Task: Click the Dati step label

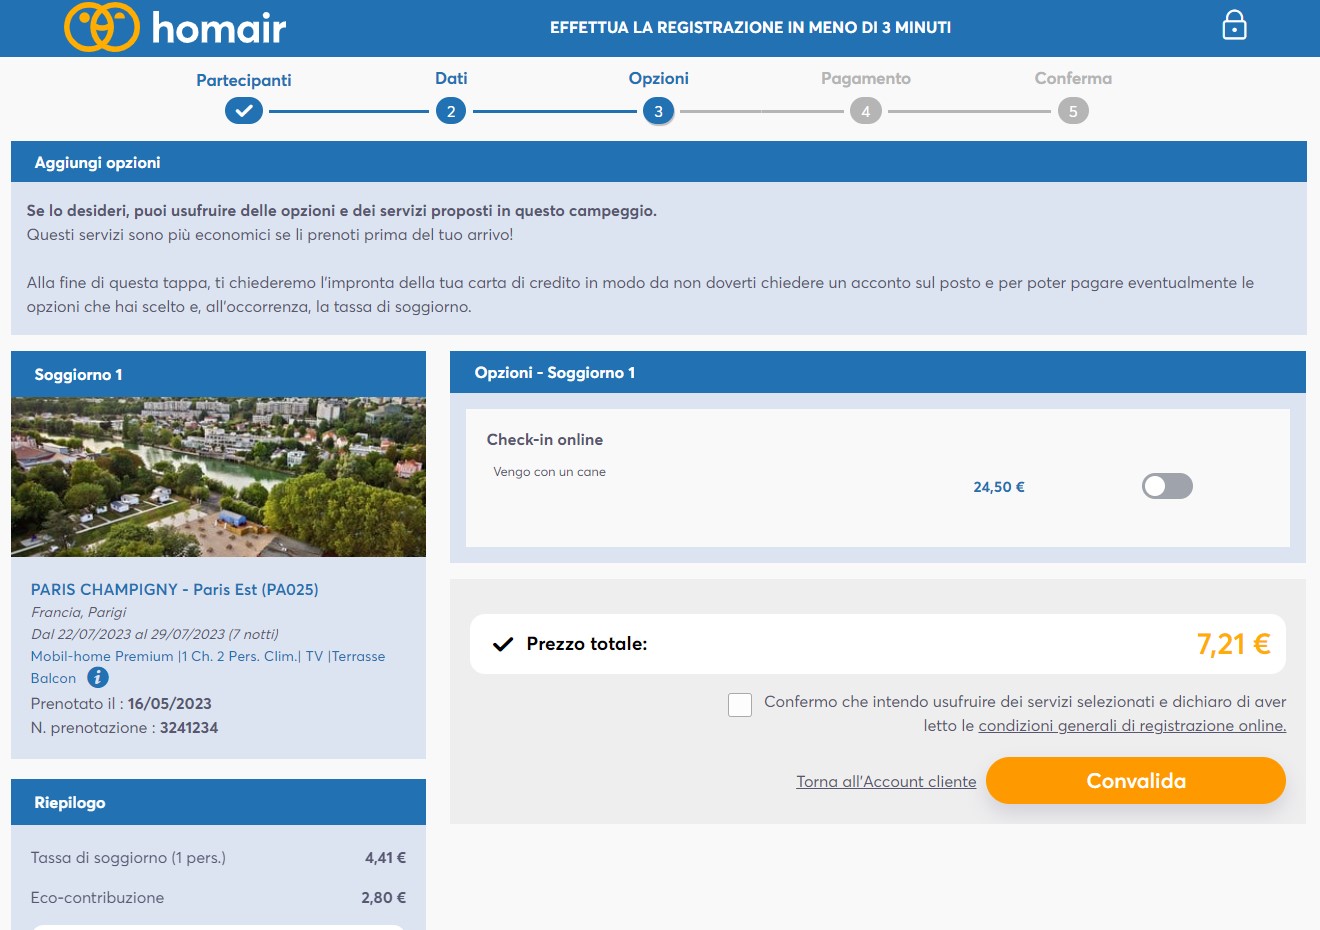Action: (x=451, y=78)
